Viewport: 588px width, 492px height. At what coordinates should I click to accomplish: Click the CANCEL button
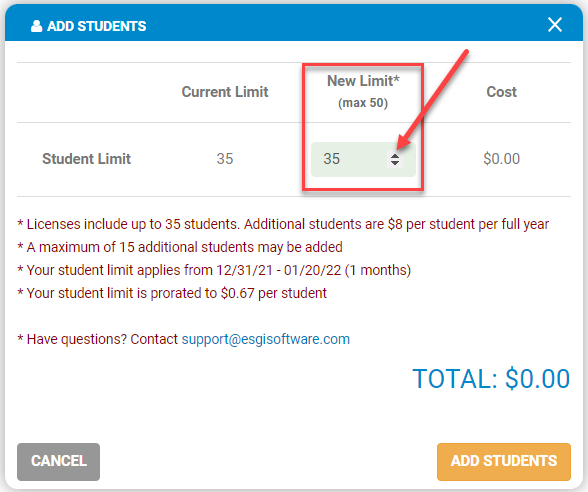tap(58, 461)
